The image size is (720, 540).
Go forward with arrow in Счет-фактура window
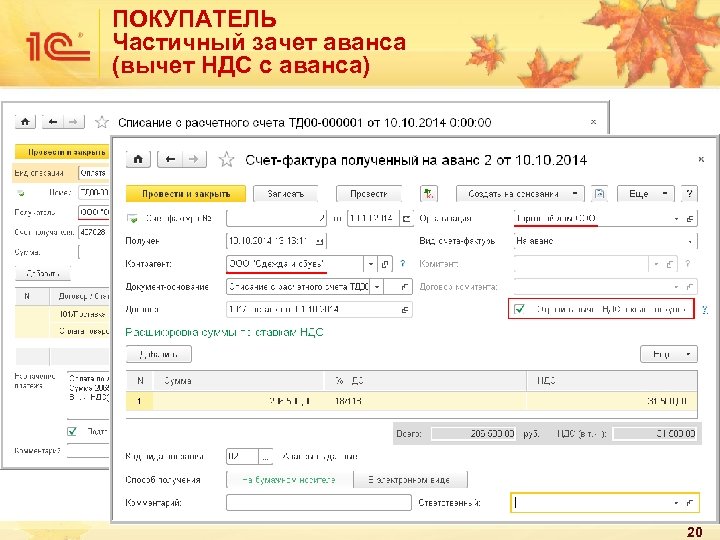click(194, 159)
